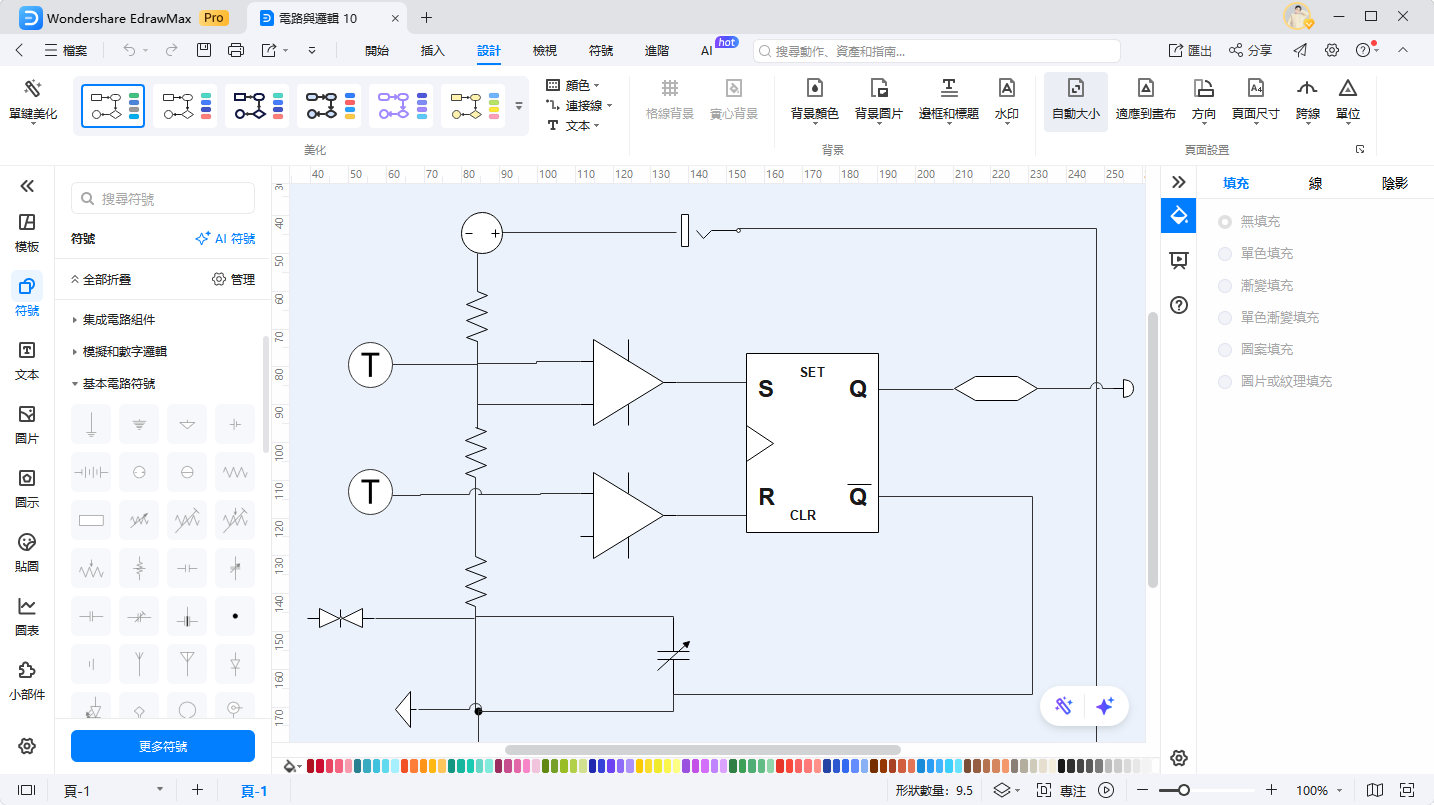Click the 更多符號 more symbols button
Screen dimensions: 1434x805
(163, 746)
